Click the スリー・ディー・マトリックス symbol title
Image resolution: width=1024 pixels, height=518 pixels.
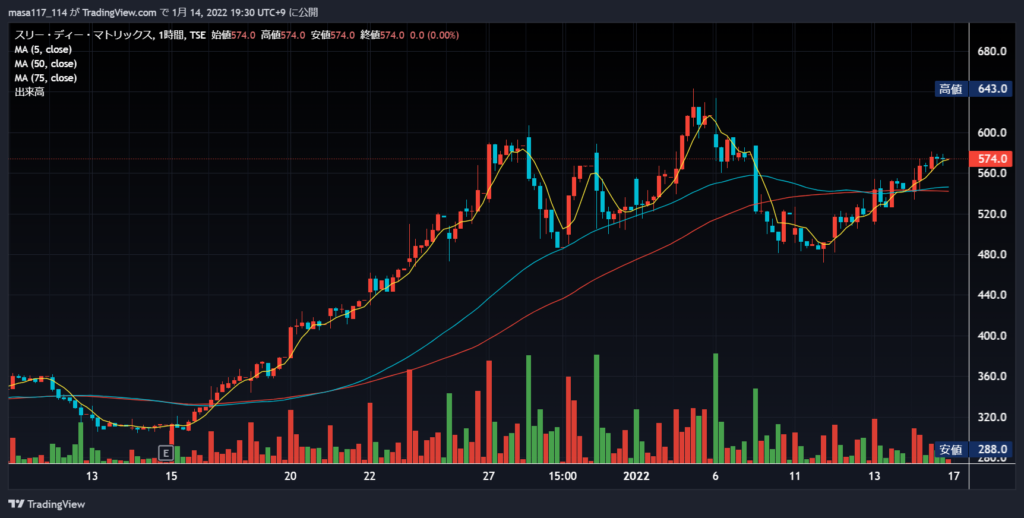click(x=83, y=35)
